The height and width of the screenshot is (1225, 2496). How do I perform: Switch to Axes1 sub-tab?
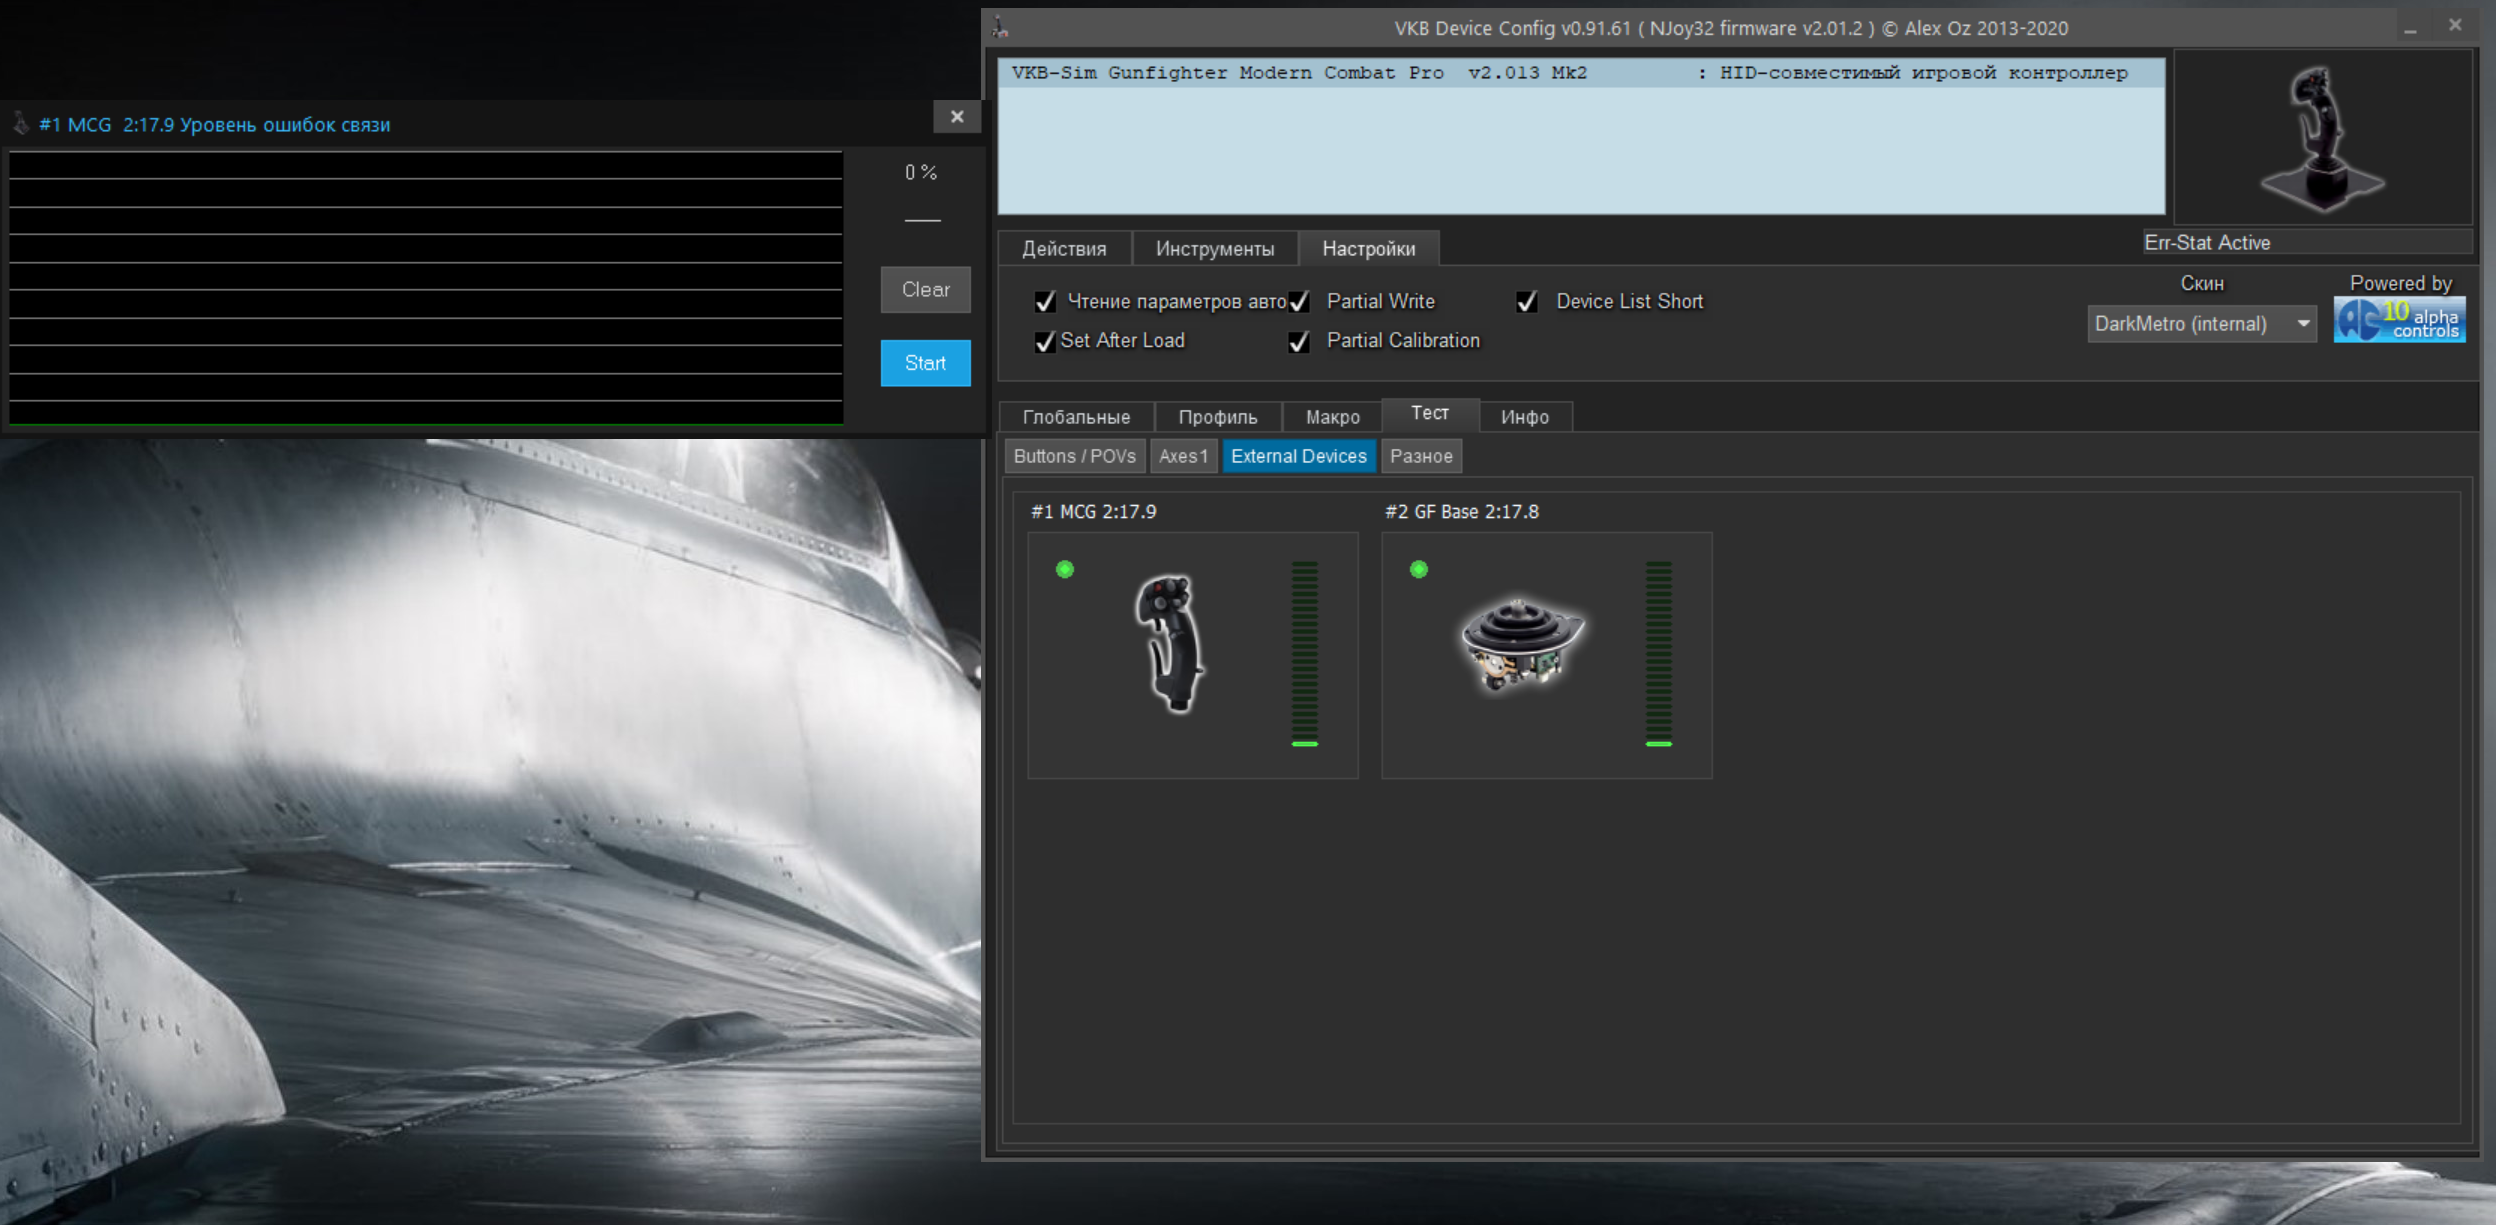[1184, 456]
